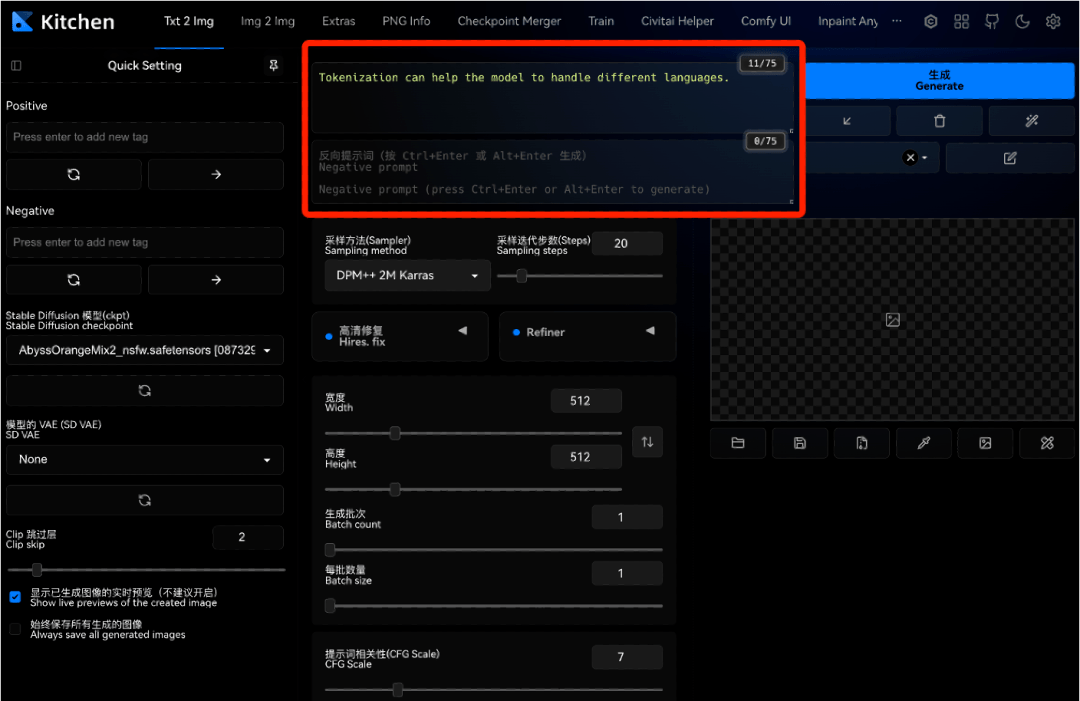Open the Sampling method dropdown
This screenshot has width=1080, height=701.
(406, 275)
